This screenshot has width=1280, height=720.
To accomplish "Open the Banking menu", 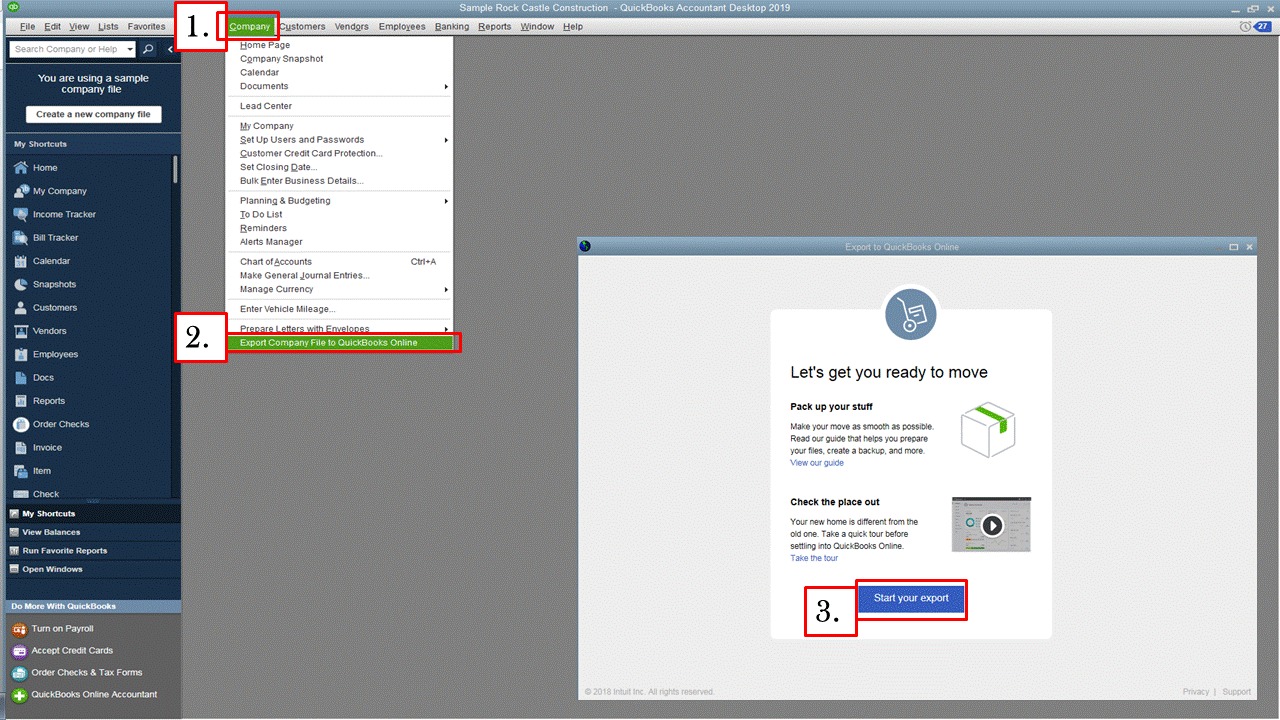I will (x=451, y=26).
